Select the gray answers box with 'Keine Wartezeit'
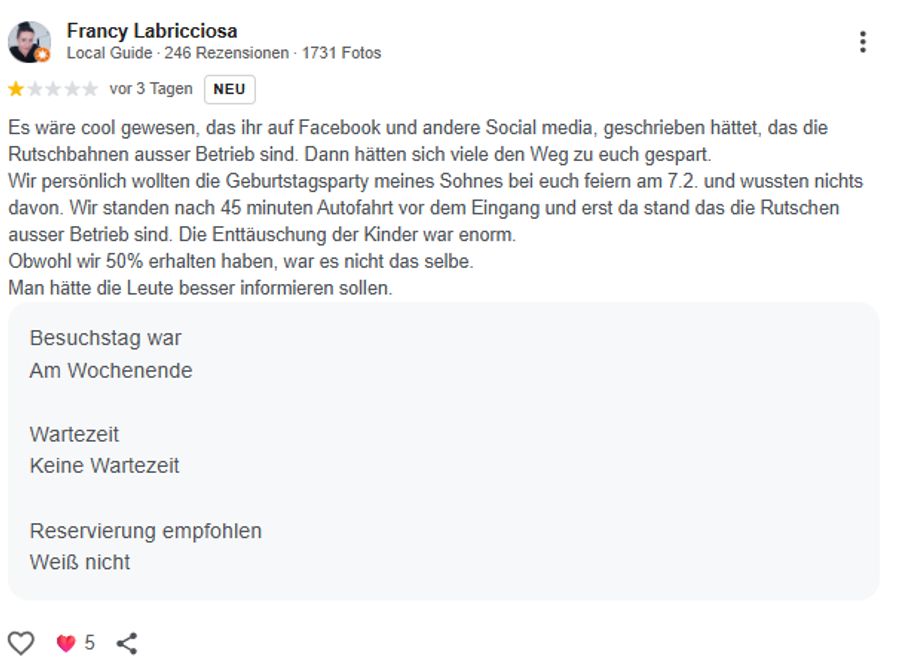This screenshot has height=665, width=900. (x=108, y=465)
